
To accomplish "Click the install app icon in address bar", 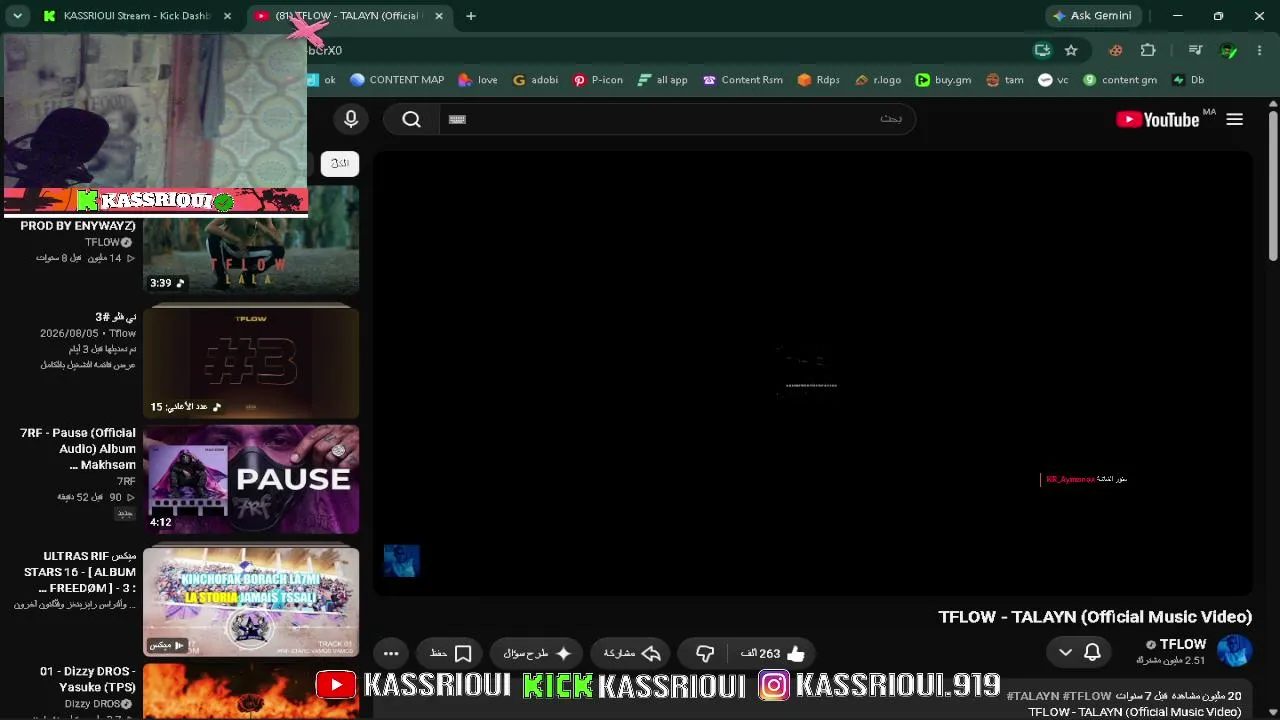I will [x=1042, y=50].
